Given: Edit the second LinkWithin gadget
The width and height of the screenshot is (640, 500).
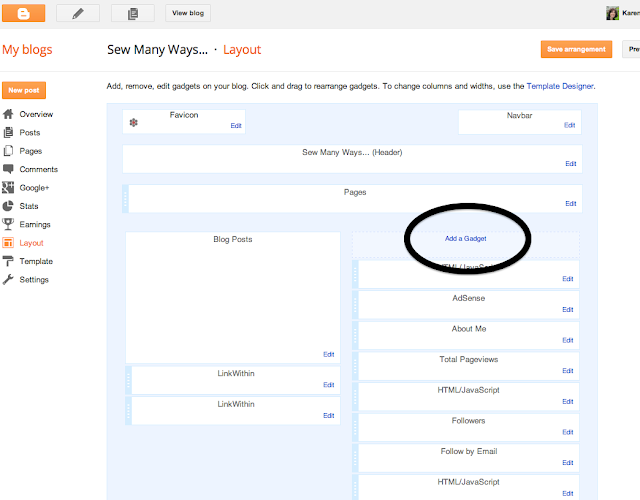Looking at the screenshot, I should (329, 416).
